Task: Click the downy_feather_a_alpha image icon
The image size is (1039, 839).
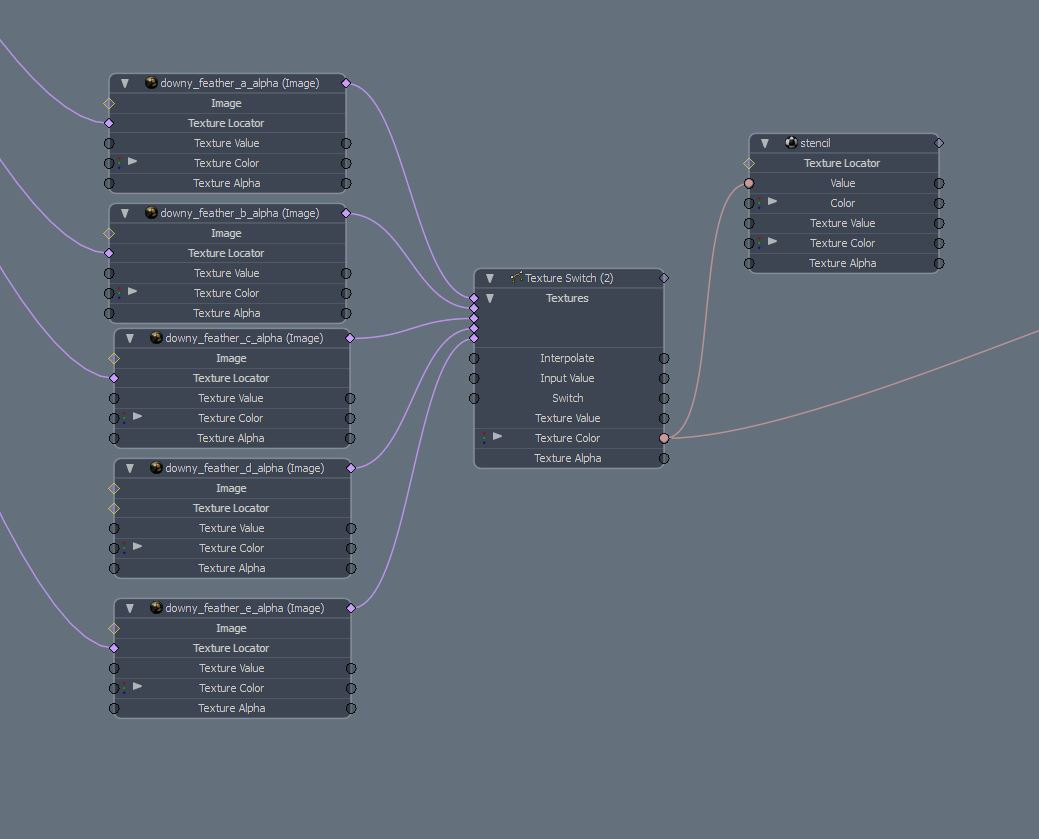Action: tap(151, 83)
